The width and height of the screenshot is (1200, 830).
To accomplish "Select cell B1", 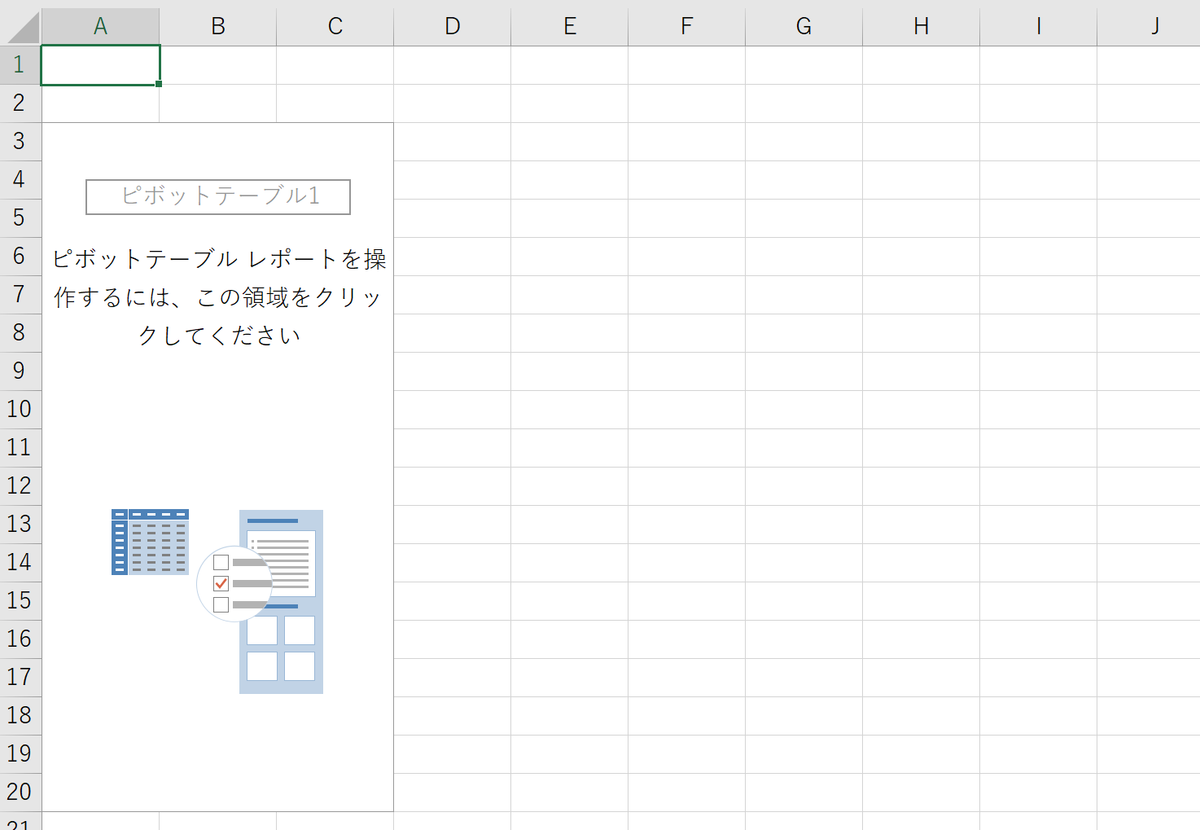I will point(218,65).
